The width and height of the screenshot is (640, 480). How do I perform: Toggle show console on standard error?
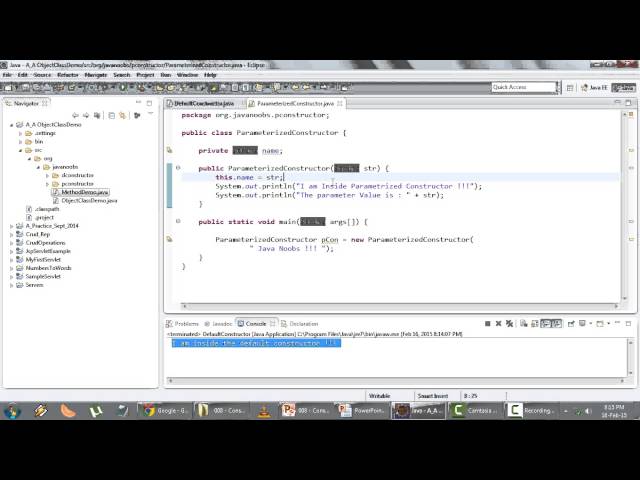coord(557,324)
